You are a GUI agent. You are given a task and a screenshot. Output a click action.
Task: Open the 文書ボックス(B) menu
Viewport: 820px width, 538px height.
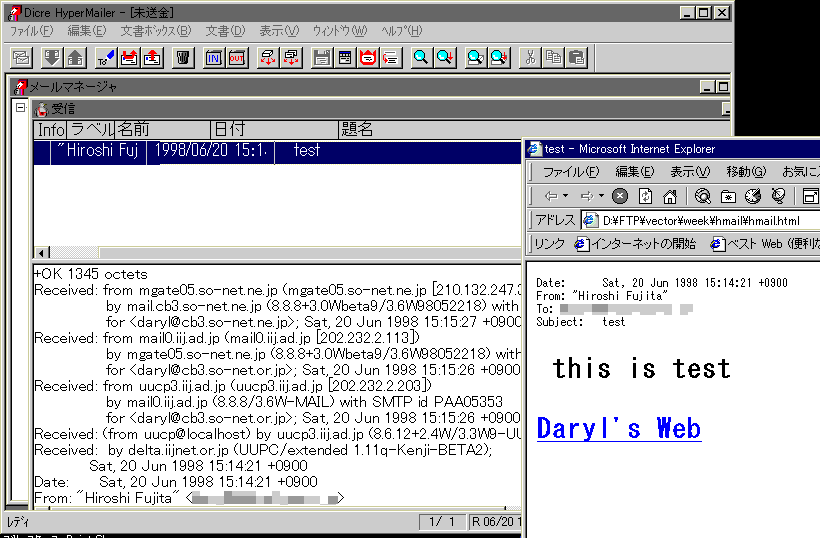156,31
